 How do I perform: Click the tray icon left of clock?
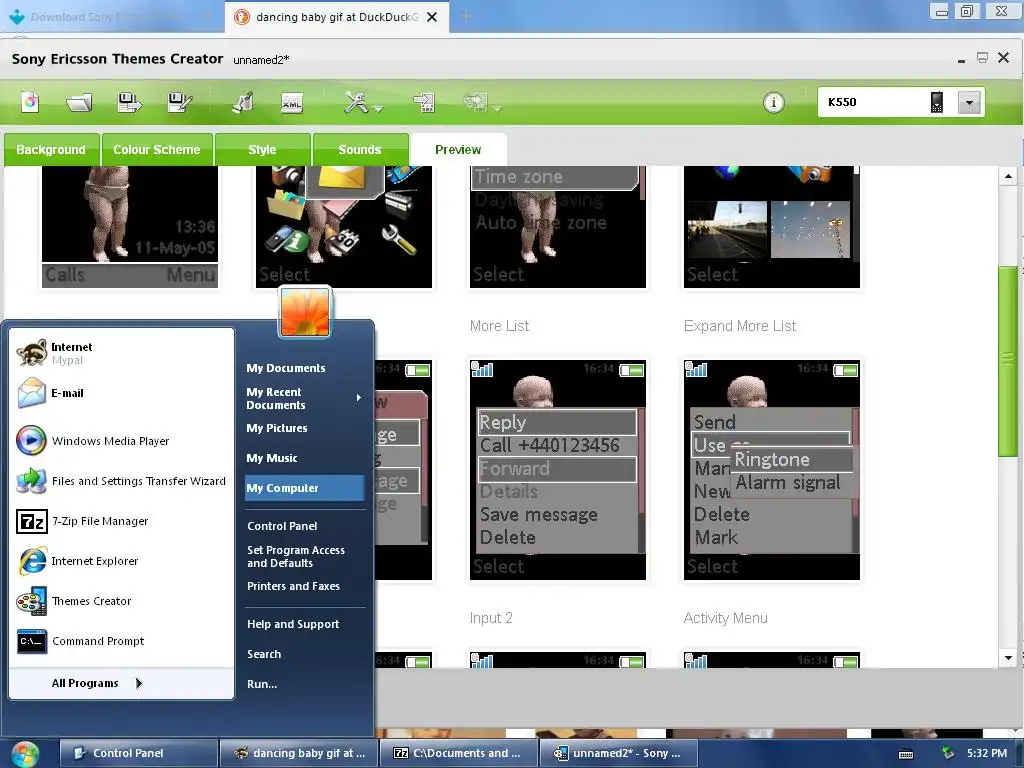[x=948, y=754]
